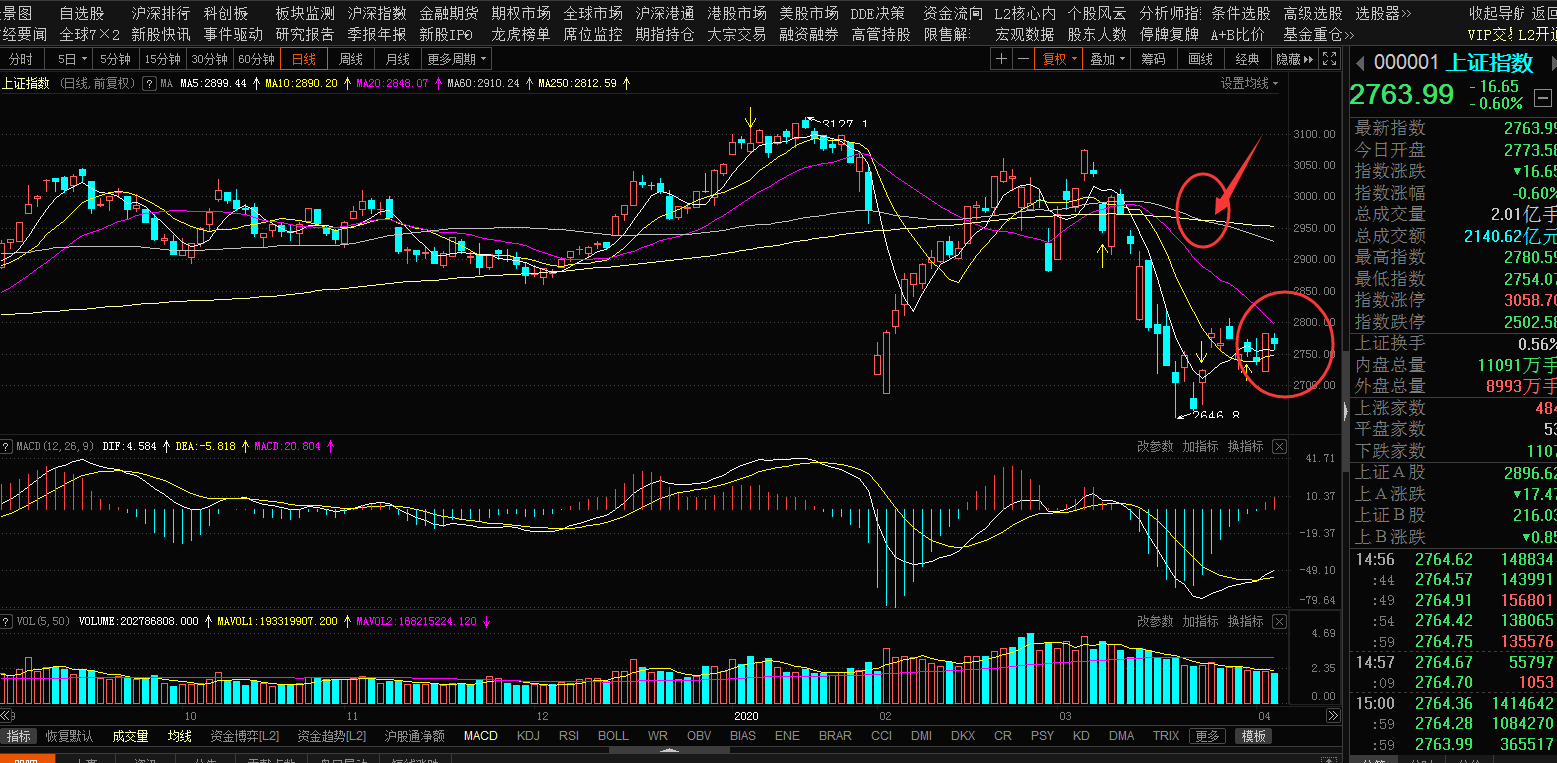Go to previous stock with left arrow
Screen dimensions: 1557x763
(1359, 63)
